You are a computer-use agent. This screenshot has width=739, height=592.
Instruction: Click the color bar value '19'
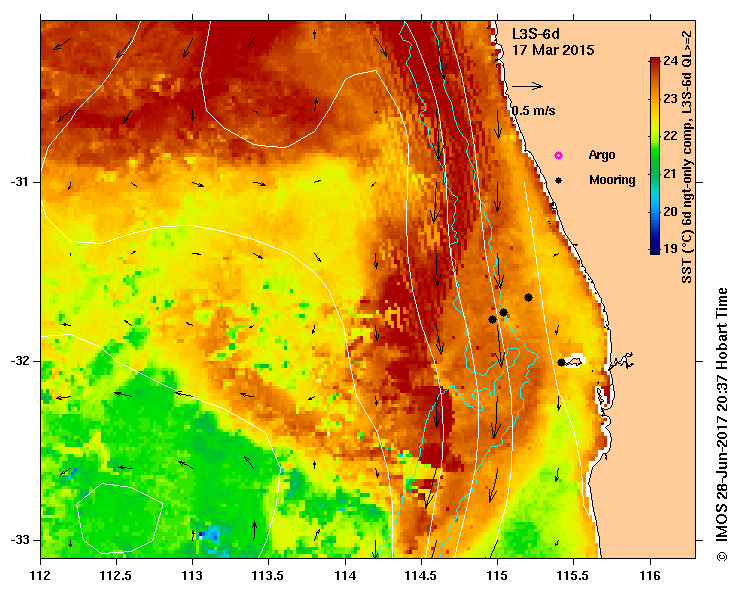click(x=671, y=248)
